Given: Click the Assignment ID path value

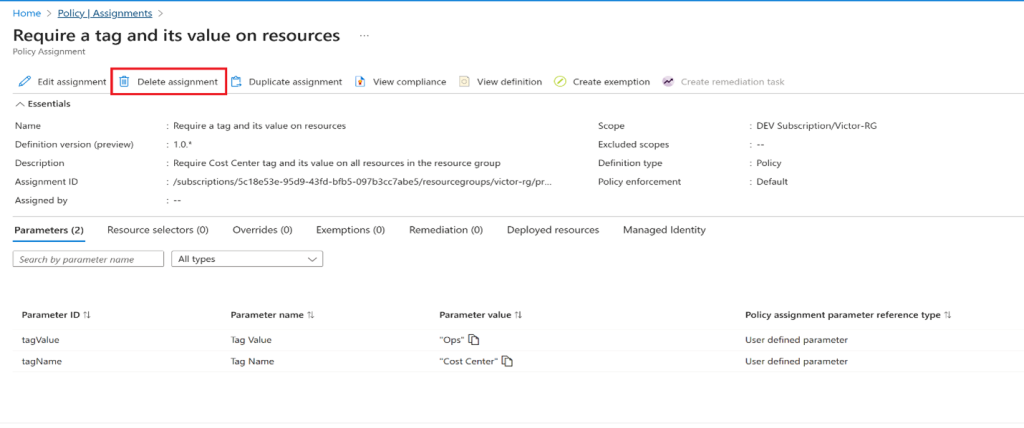Looking at the screenshot, I should [x=363, y=182].
